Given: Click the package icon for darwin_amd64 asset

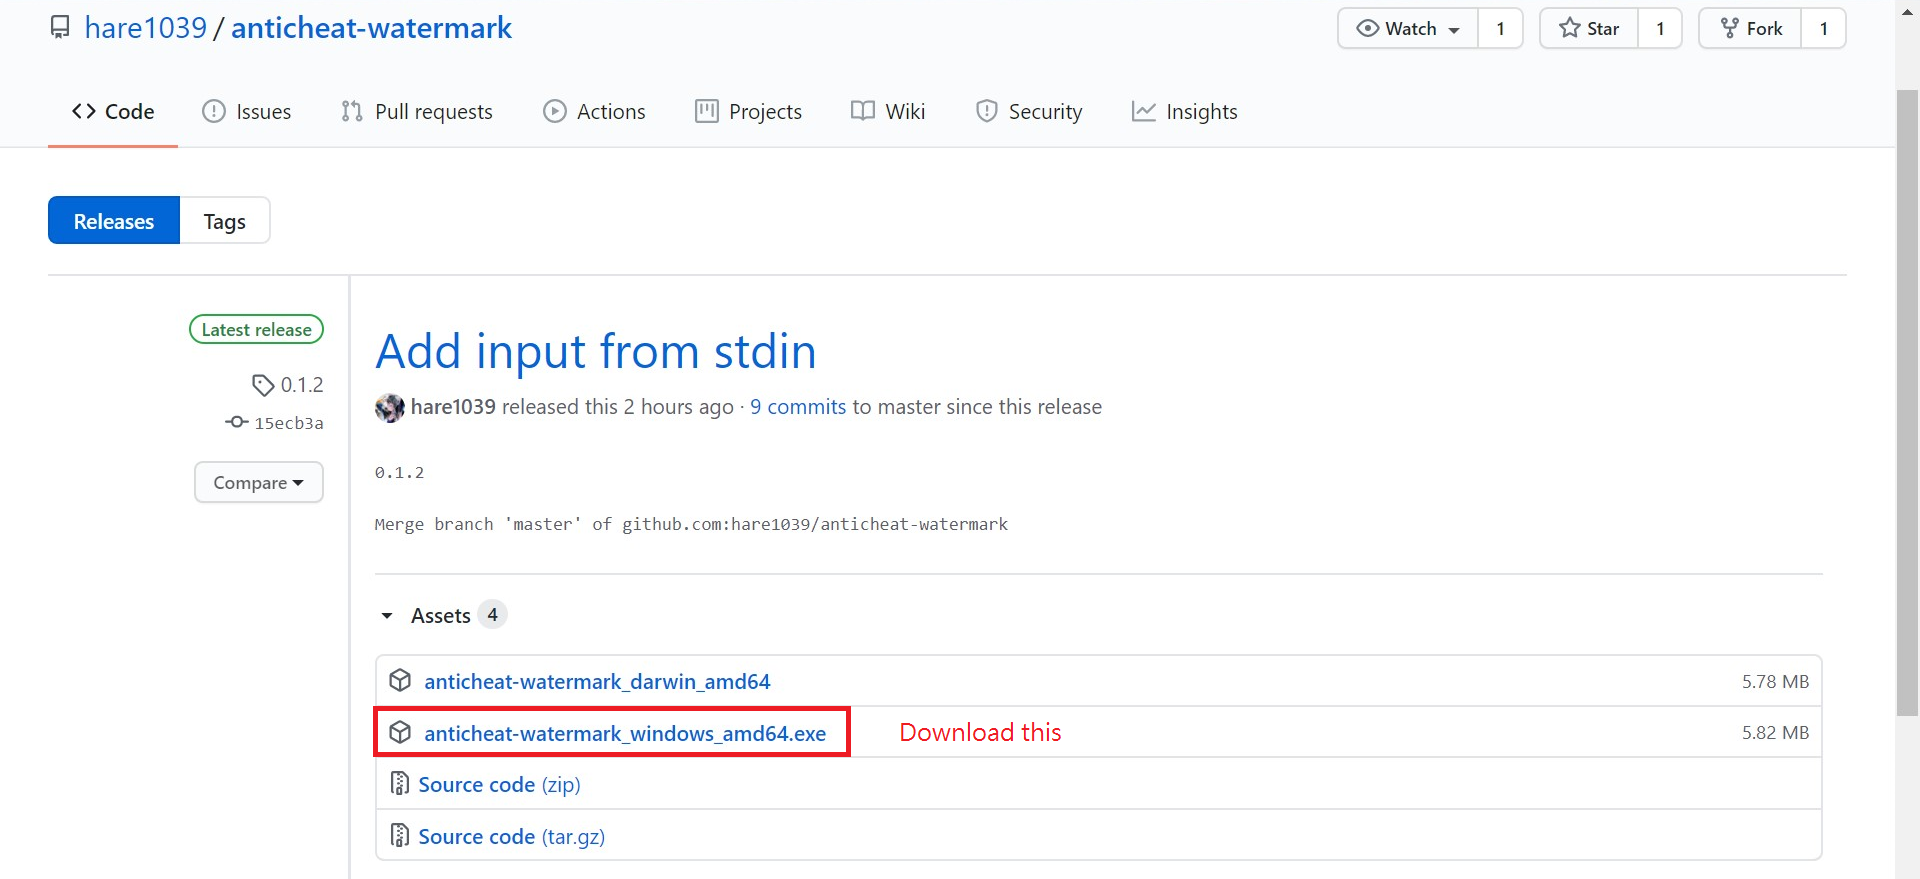Looking at the screenshot, I should coord(400,681).
